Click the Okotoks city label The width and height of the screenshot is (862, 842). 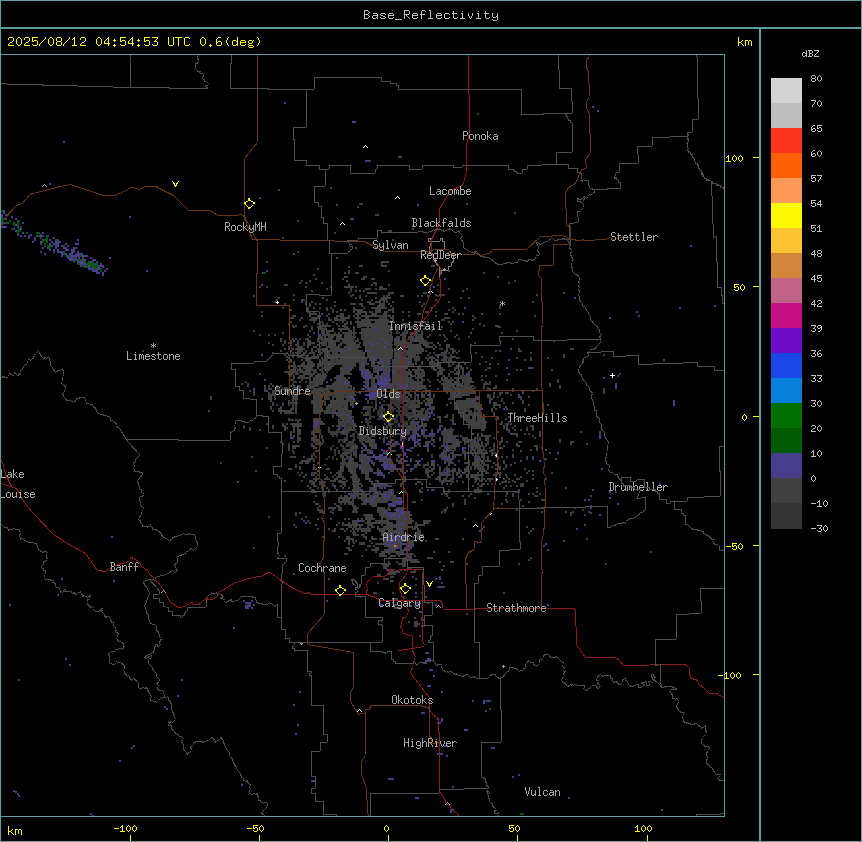click(x=412, y=700)
